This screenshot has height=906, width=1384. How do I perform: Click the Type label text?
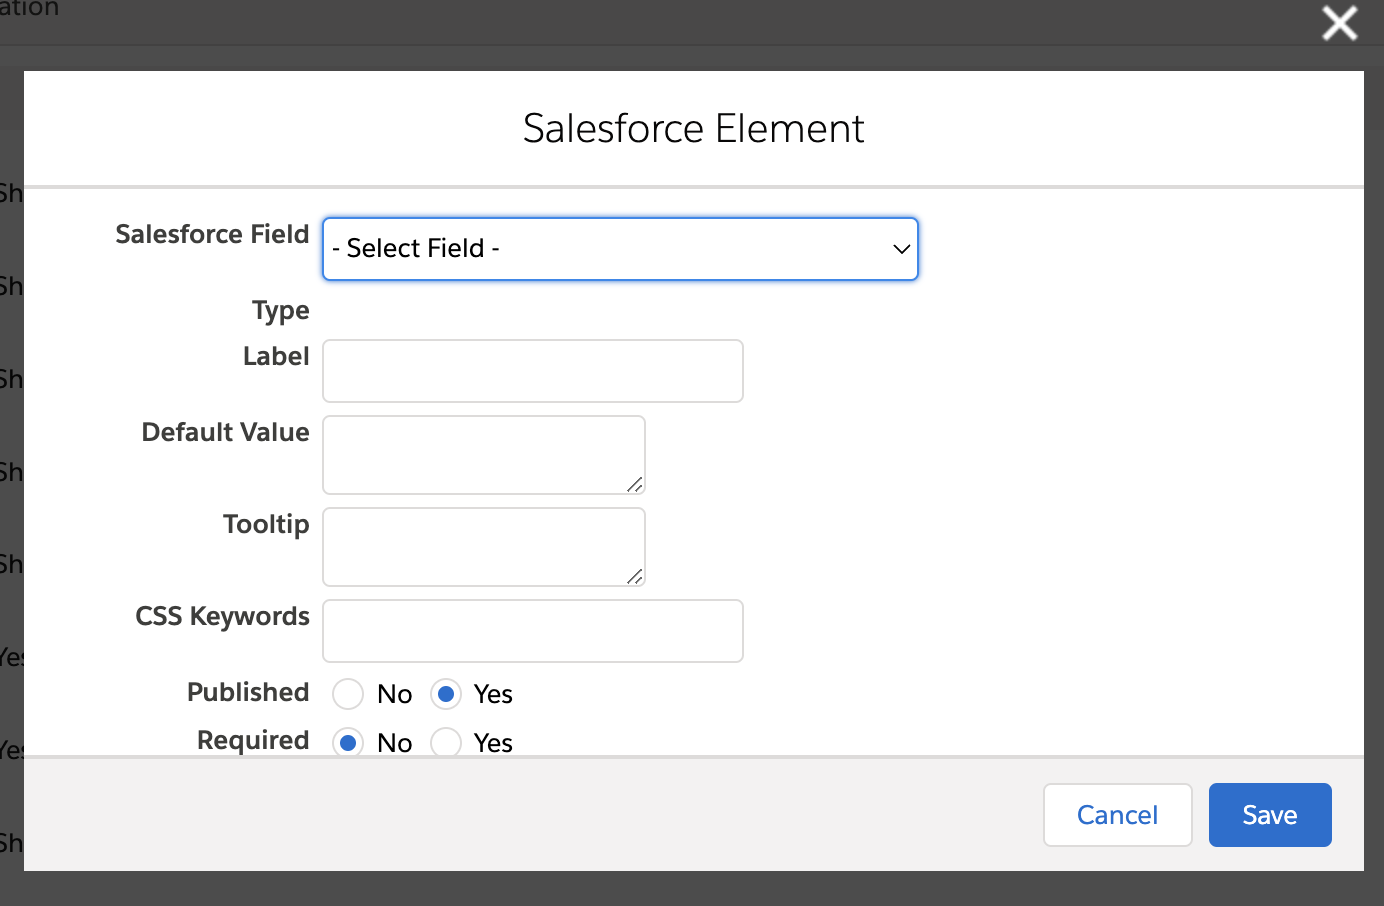tap(281, 311)
